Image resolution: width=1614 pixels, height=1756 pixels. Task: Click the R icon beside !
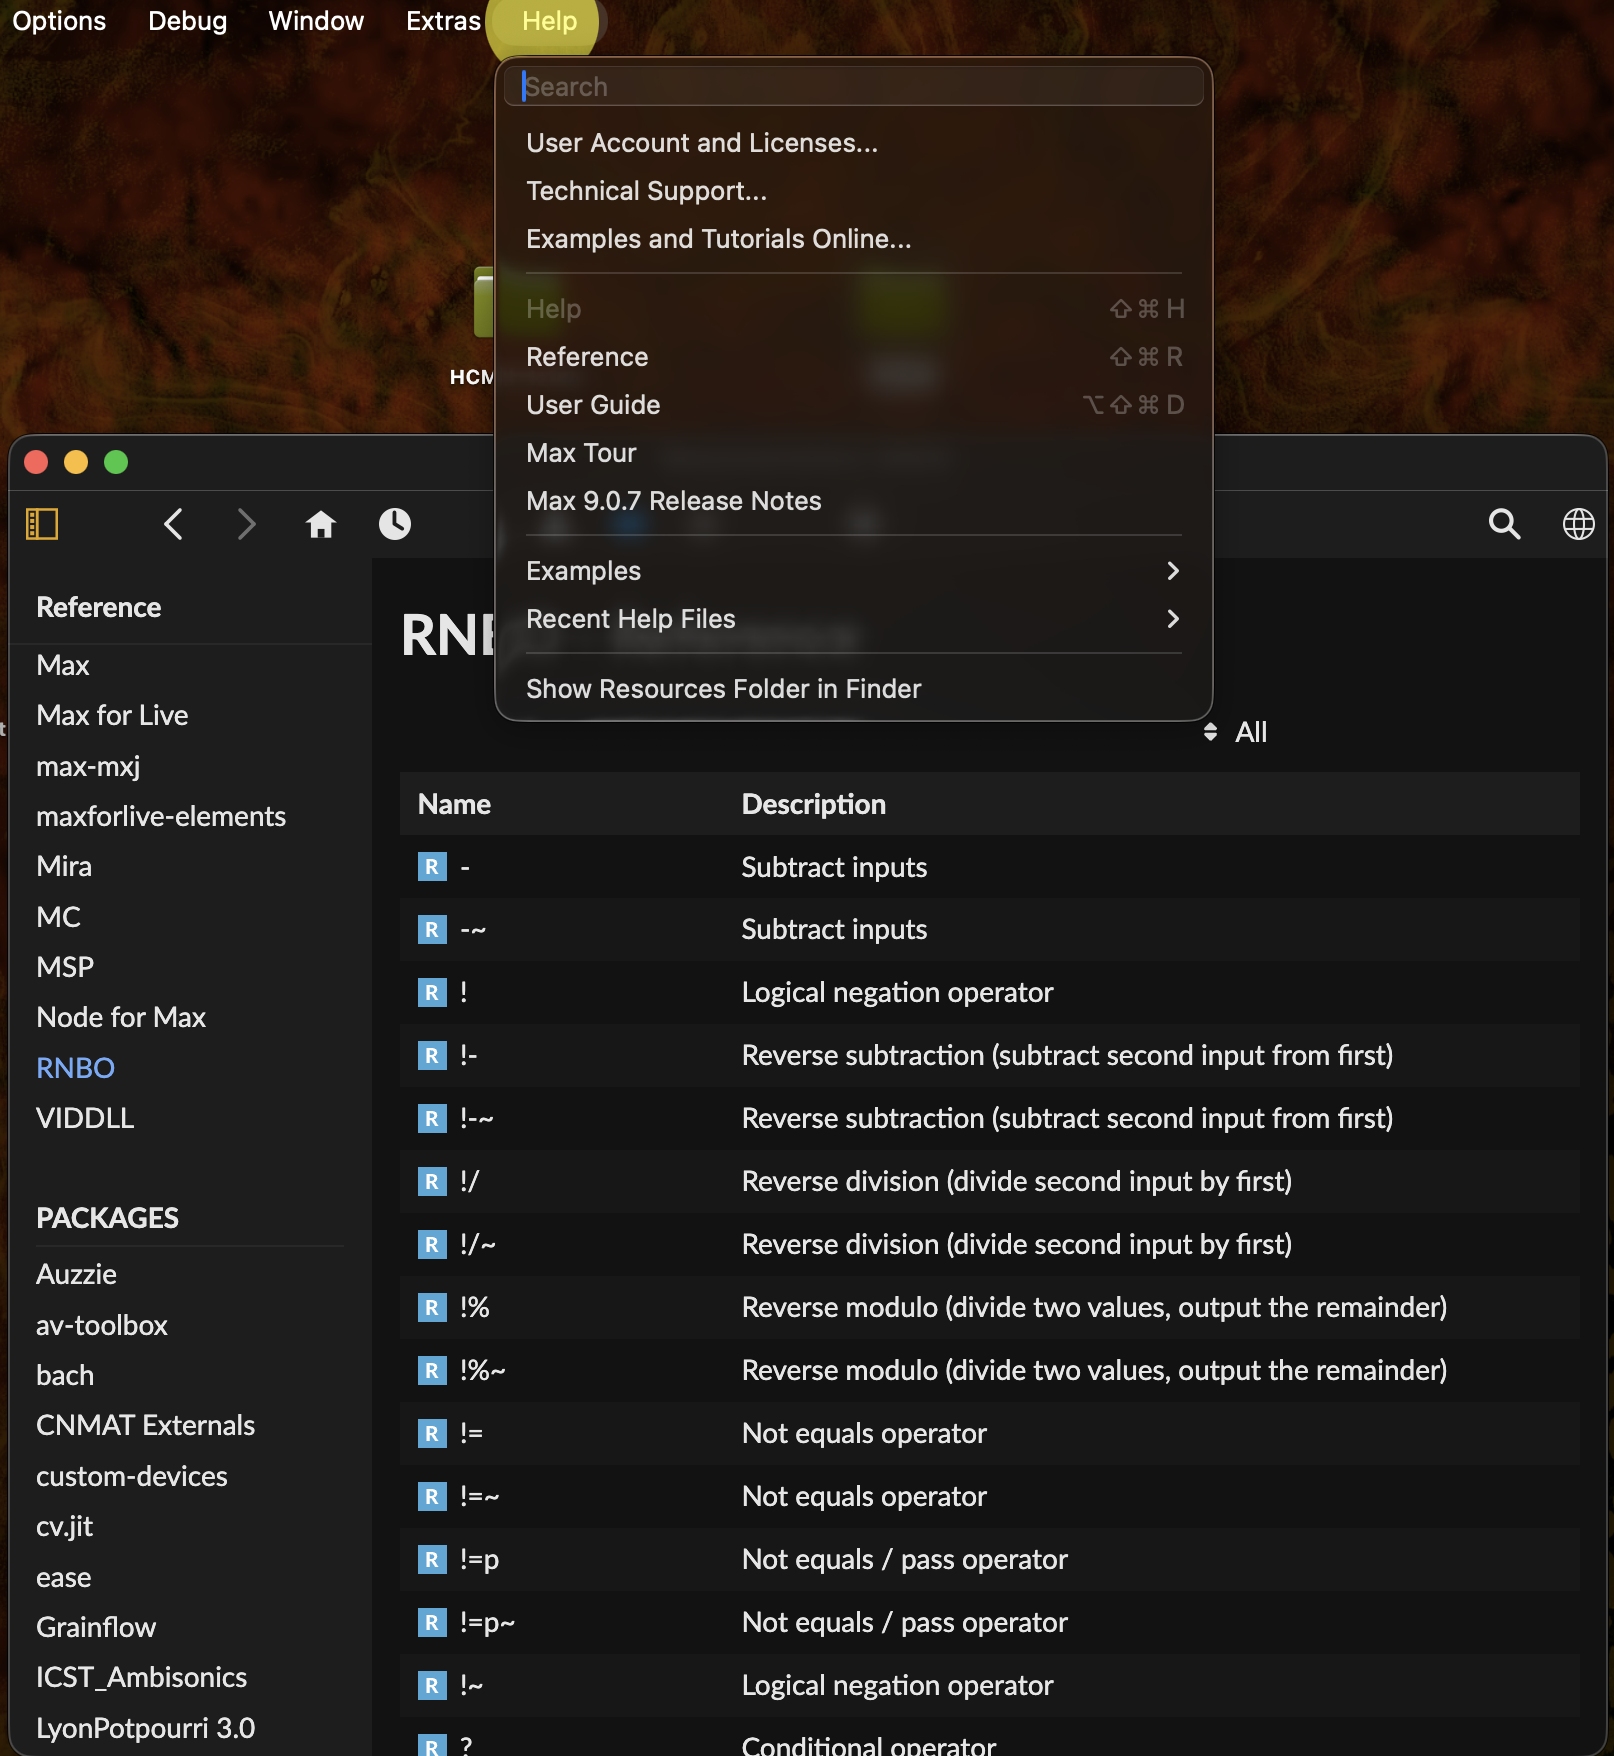pyautogui.click(x=432, y=993)
